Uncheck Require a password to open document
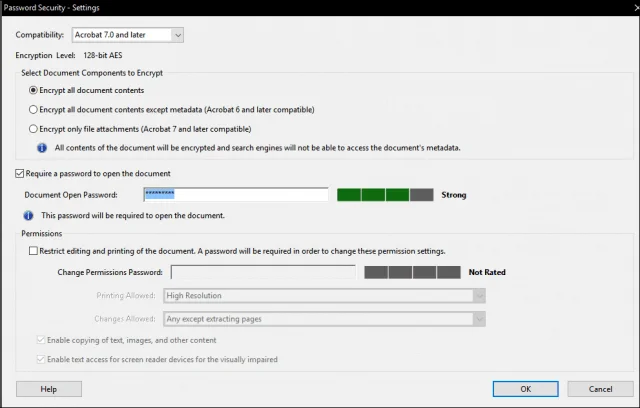The image size is (640, 408). pos(20,173)
